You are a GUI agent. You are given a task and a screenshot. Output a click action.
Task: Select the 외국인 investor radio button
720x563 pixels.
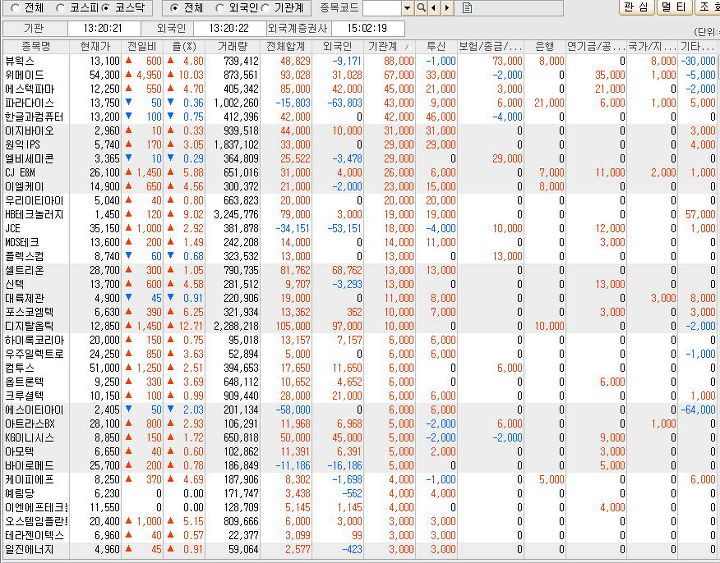click(219, 8)
